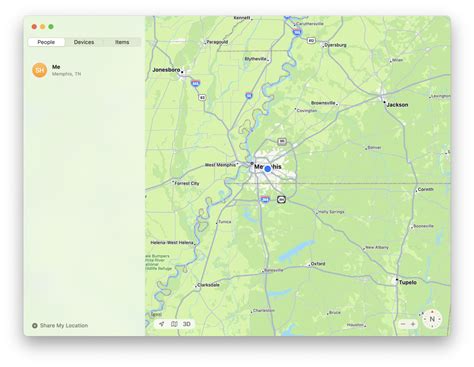The image size is (474, 367).
Task: Click the Covington town label
Action: click(x=307, y=110)
